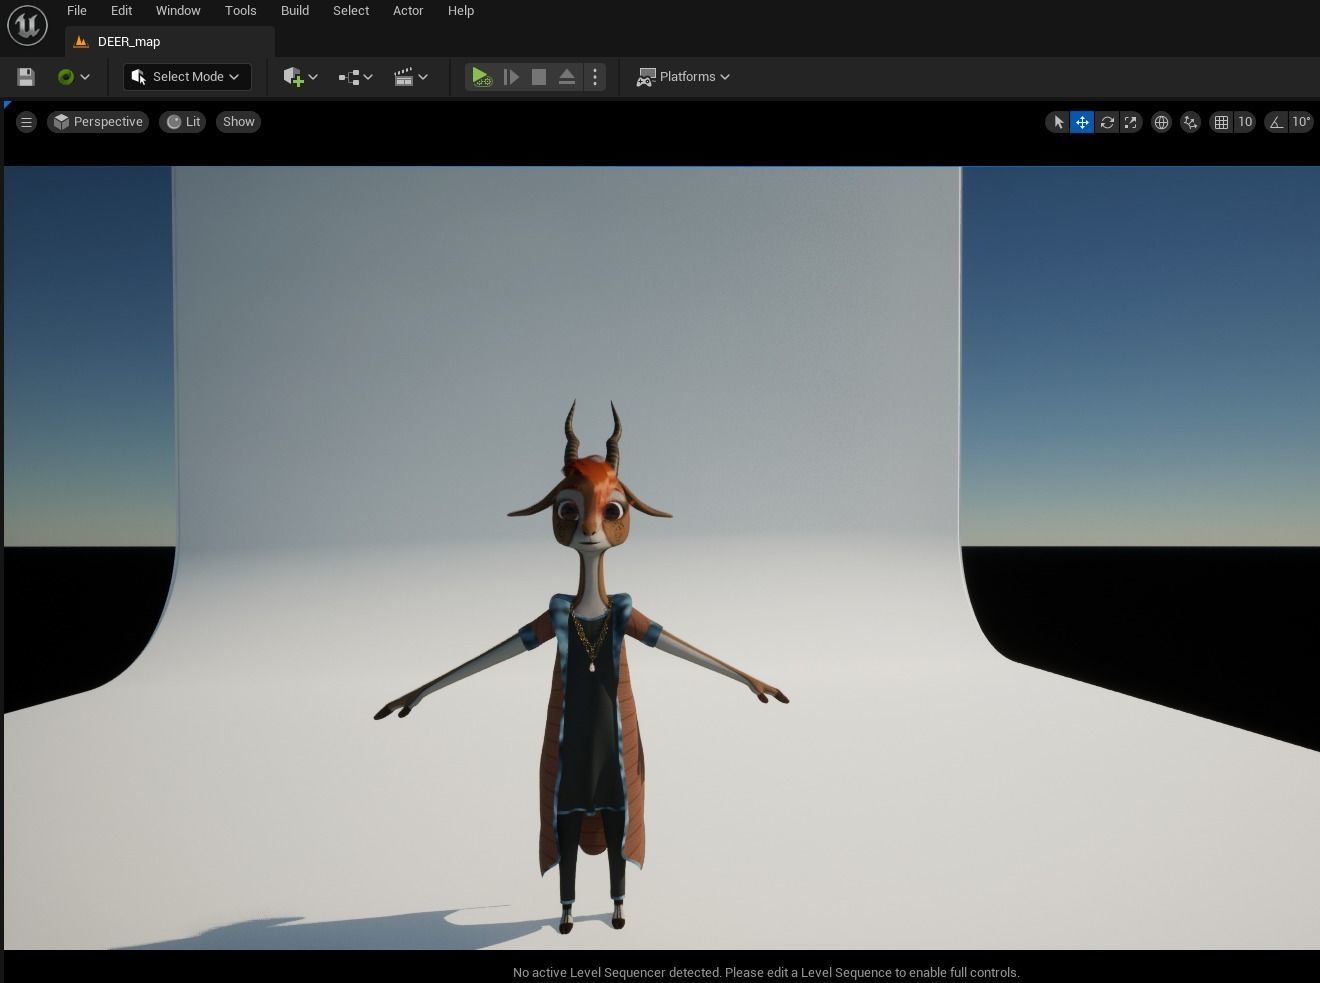The image size is (1320, 983).
Task: Save the current level with the floppy icon
Action: 26,77
